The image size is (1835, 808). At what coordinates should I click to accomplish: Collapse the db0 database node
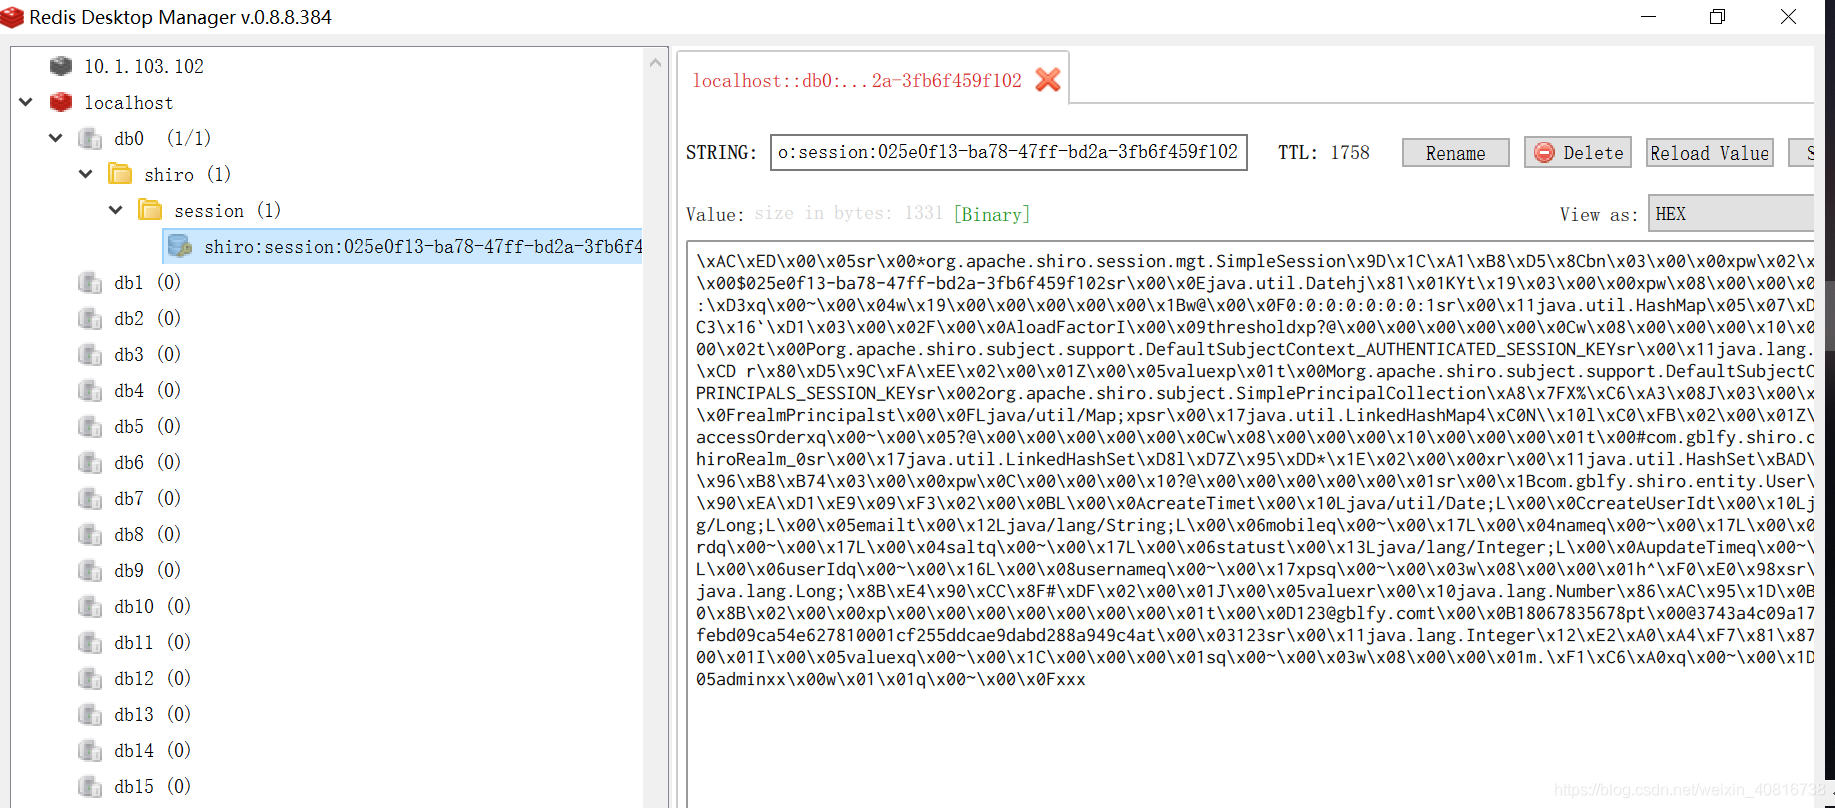56,138
